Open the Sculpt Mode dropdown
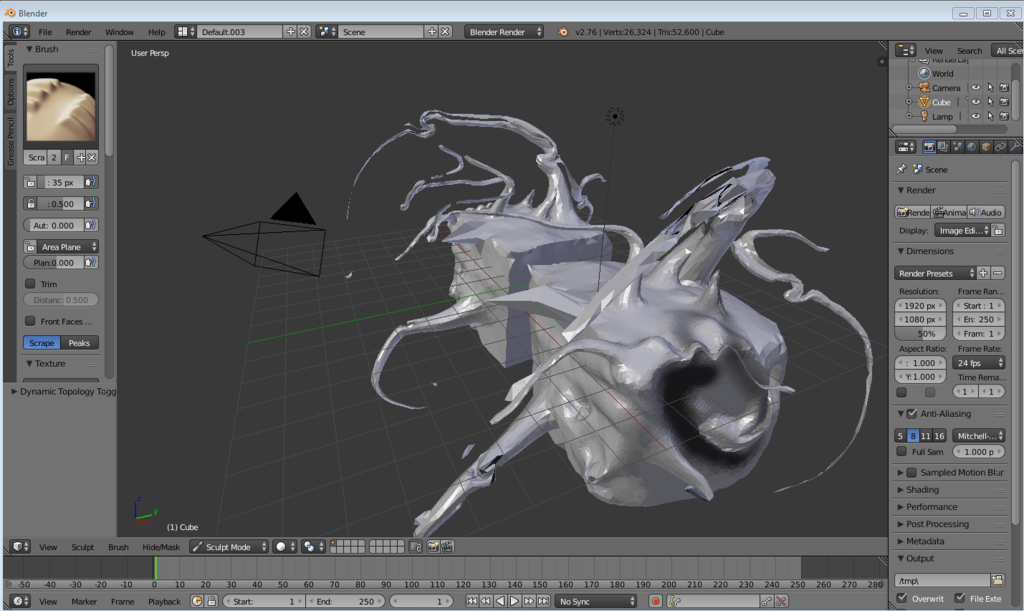 (229, 547)
